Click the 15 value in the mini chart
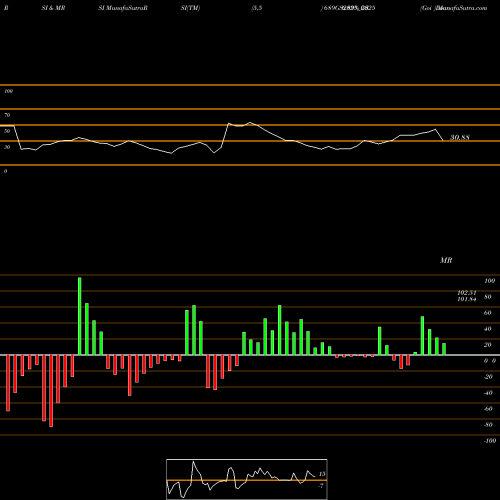The image size is (500, 500). tap(322, 474)
